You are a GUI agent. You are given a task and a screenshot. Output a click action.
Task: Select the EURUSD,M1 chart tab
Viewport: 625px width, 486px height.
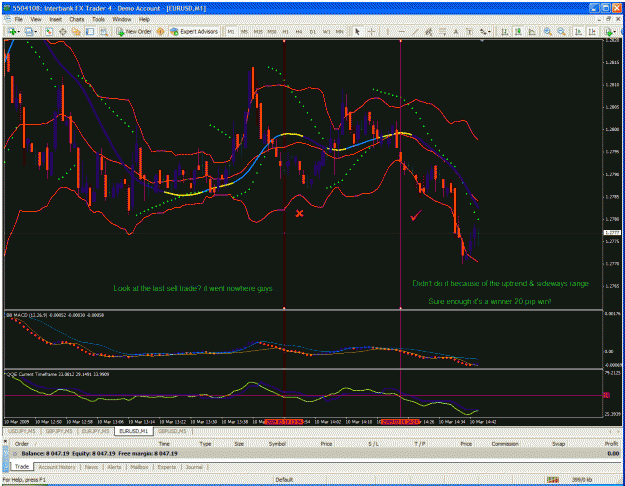tap(134, 431)
